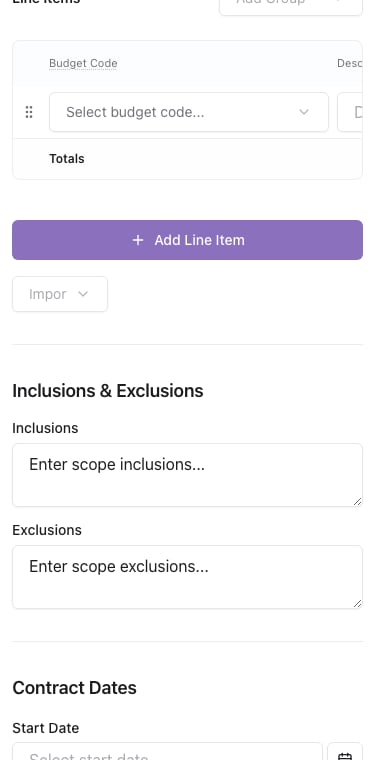The height and width of the screenshot is (760, 375).
Task: Click the partially visible Description input field
Action: [350, 112]
